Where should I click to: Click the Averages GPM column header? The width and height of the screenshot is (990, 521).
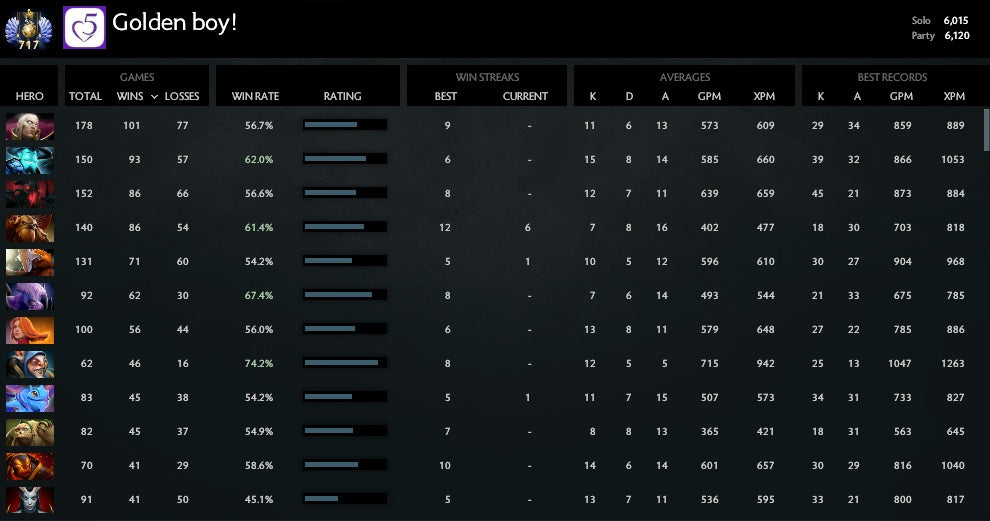tap(709, 97)
